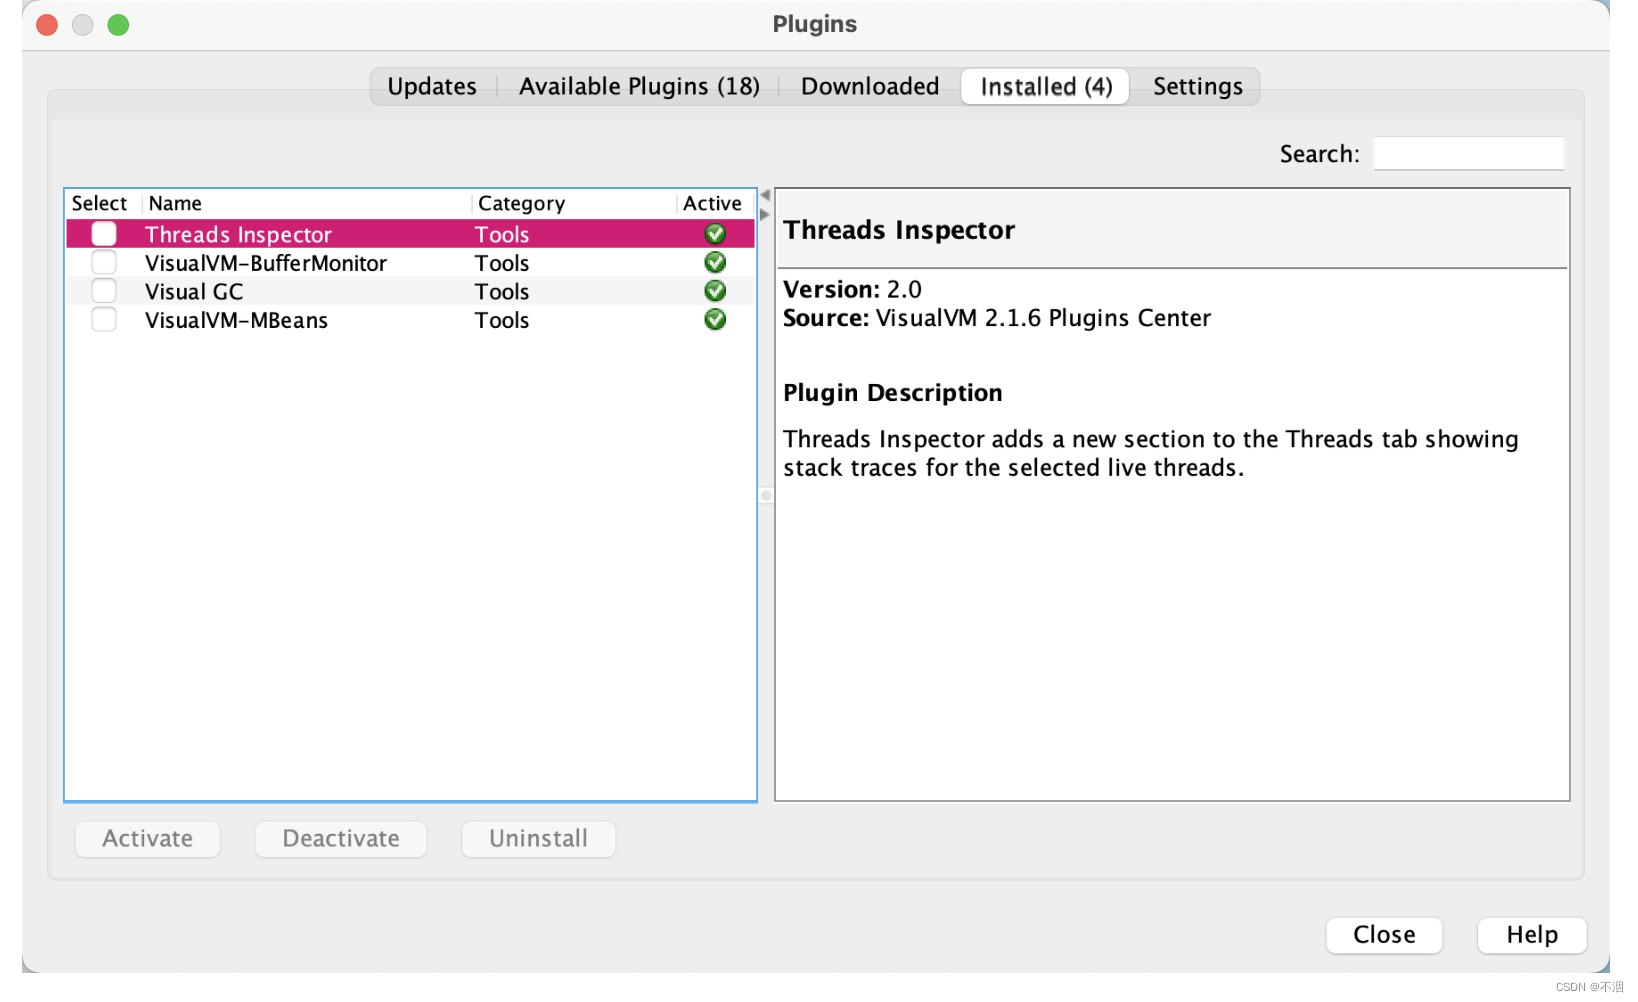Click the Version: 2.0 text
This screenshot has height=1002, width=1638.
852,290
